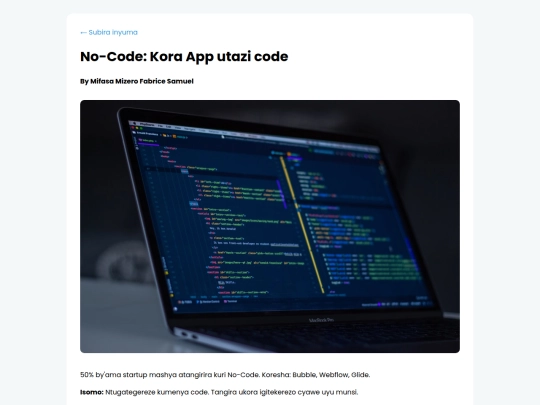Click the author line "By Mifasa Mizero Fabrice Samuel"

(x=137, y=81)
